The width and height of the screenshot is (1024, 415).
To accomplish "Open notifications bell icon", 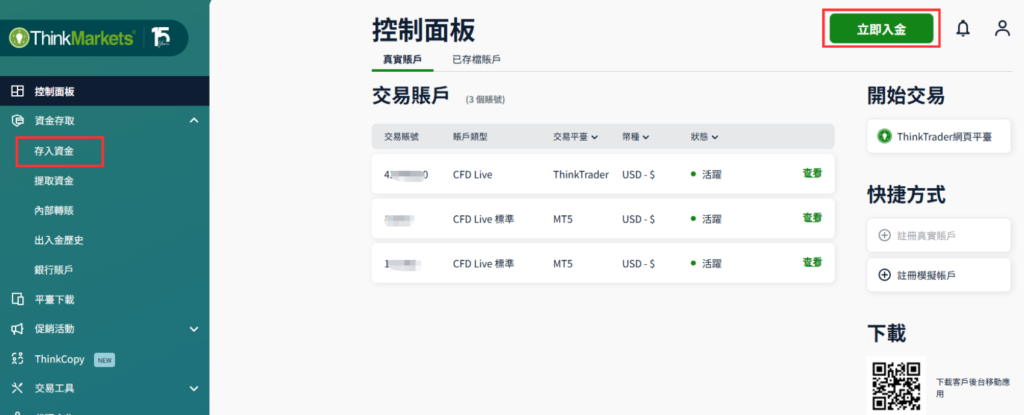I will coord(963,28).
